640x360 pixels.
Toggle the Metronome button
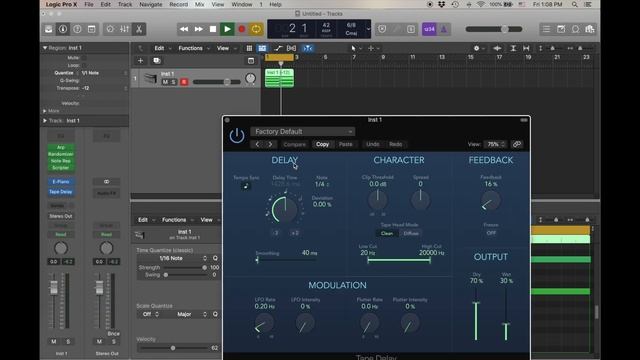tap(444, 29)
